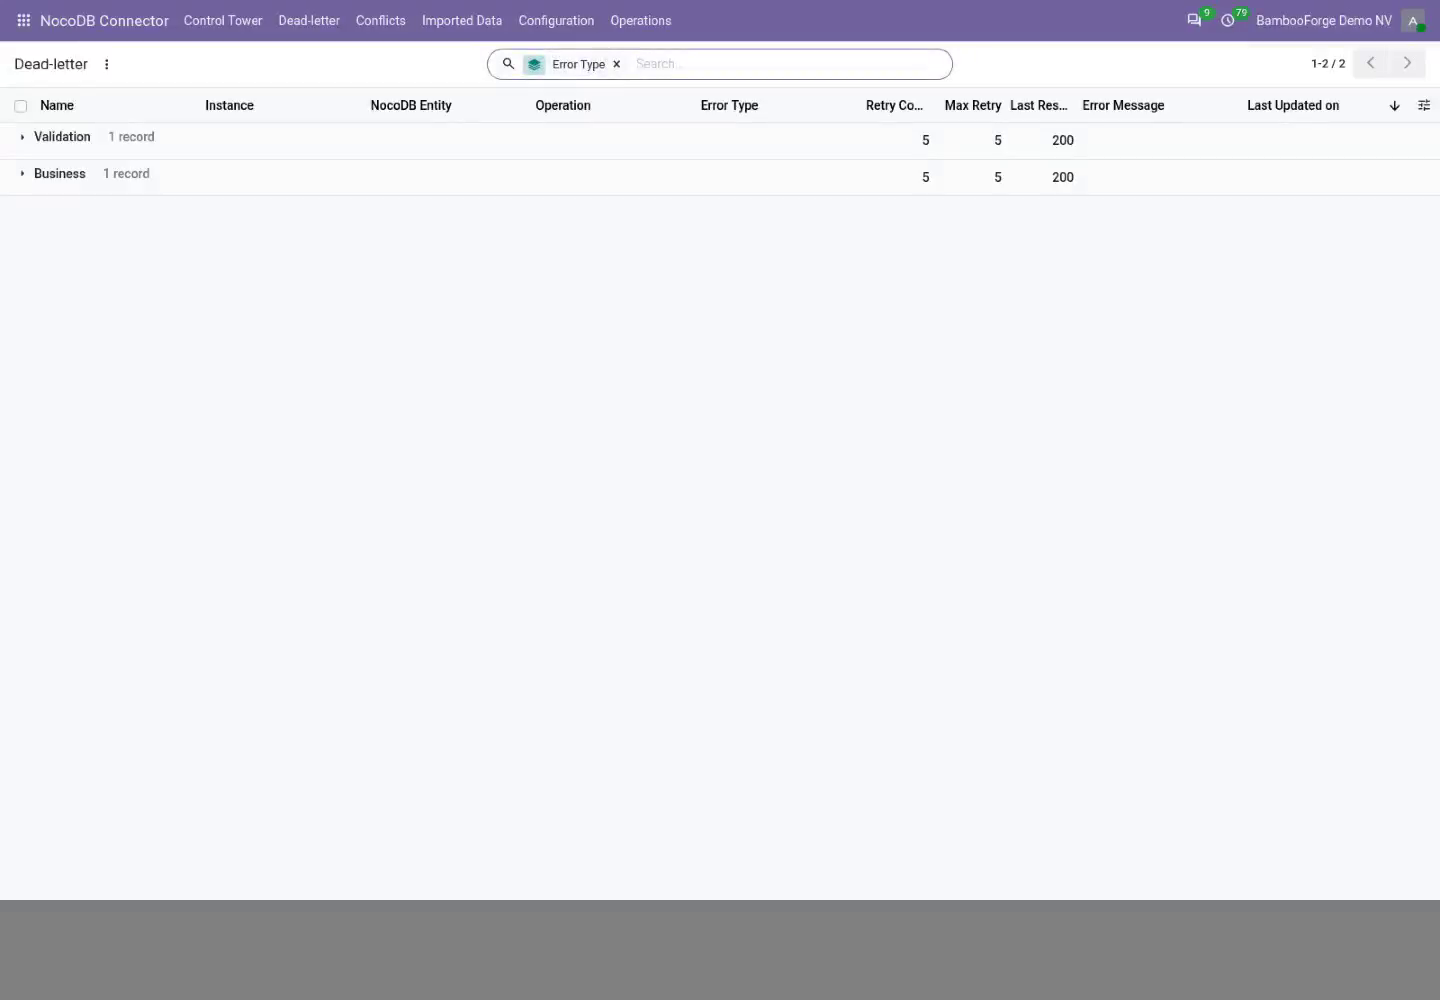Screen dimensions: 1440x1000
Task: Switch company via BambooForge Demo NV
Action: click(1324, 20)
